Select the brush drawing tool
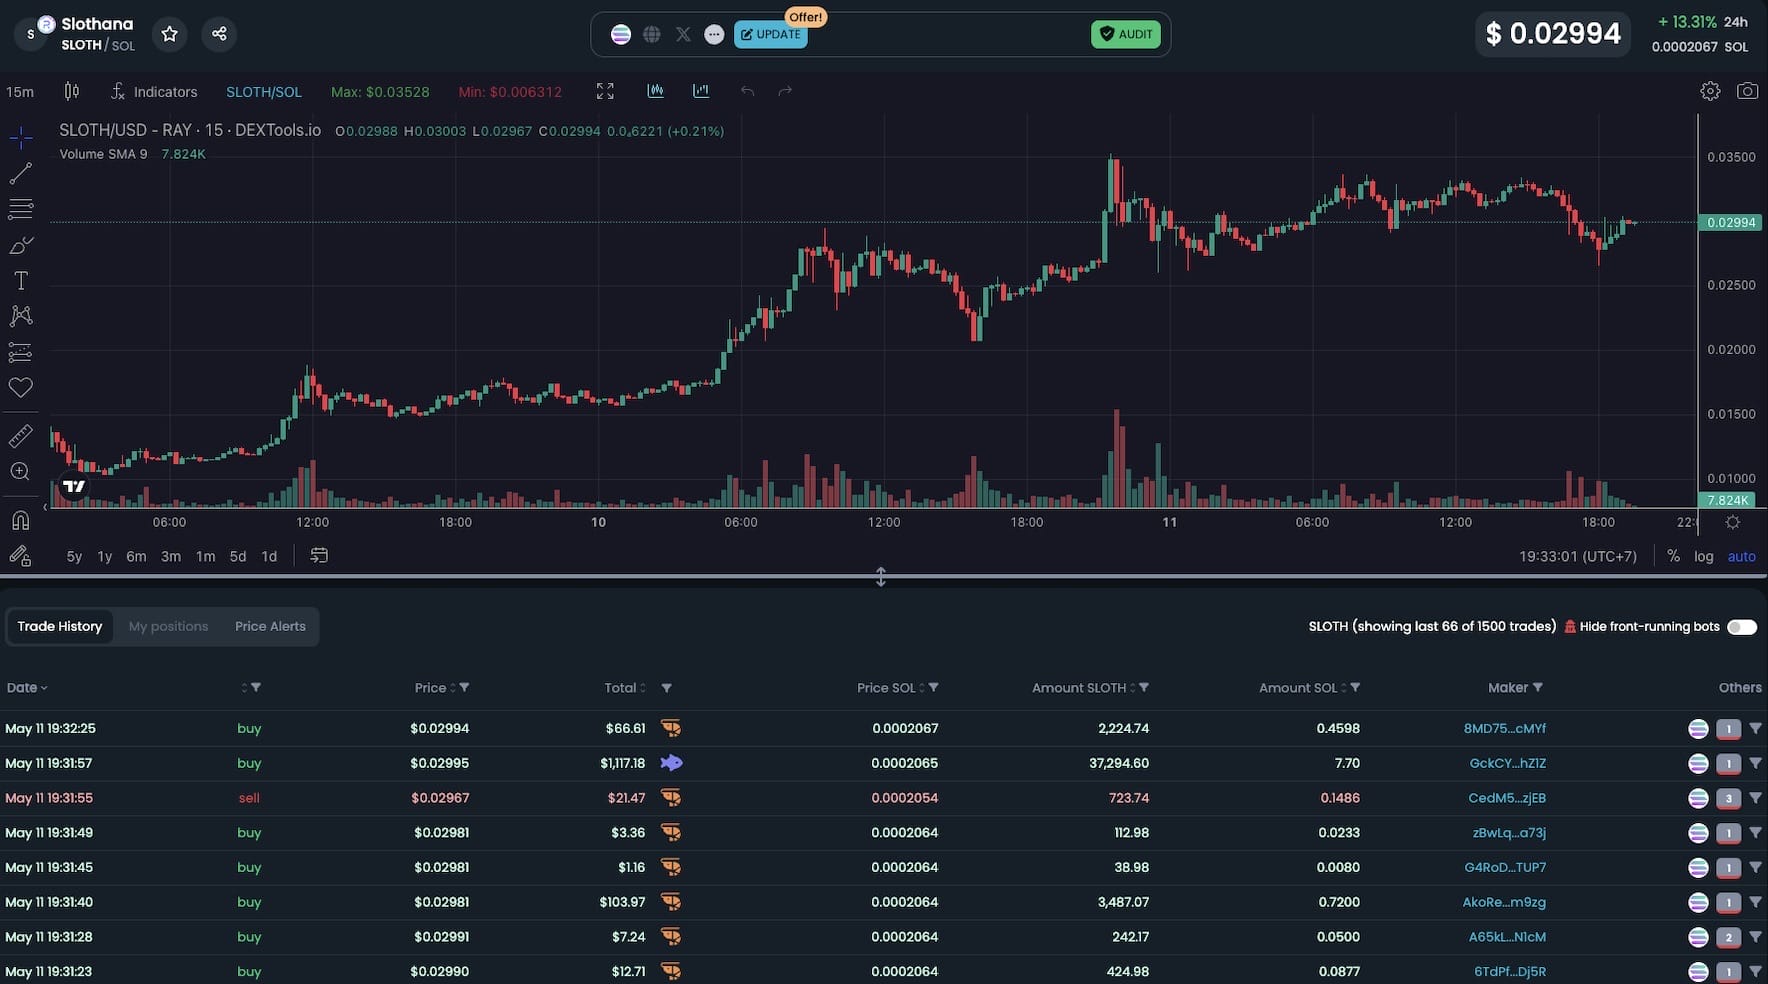The width and height of the screenshot is (1768, 984). coord(20,245)
